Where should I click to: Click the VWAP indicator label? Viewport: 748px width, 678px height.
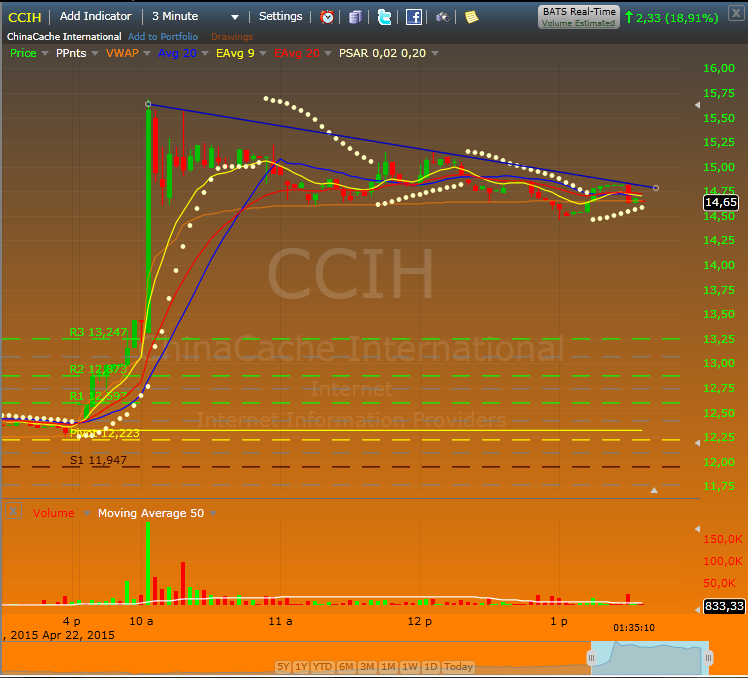coord(122,53)
